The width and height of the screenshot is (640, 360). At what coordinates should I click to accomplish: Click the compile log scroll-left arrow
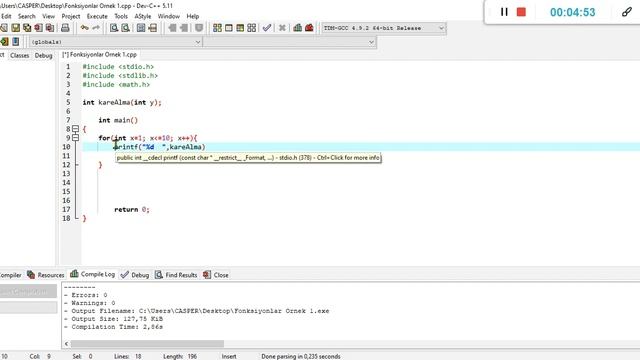[67, 344]
